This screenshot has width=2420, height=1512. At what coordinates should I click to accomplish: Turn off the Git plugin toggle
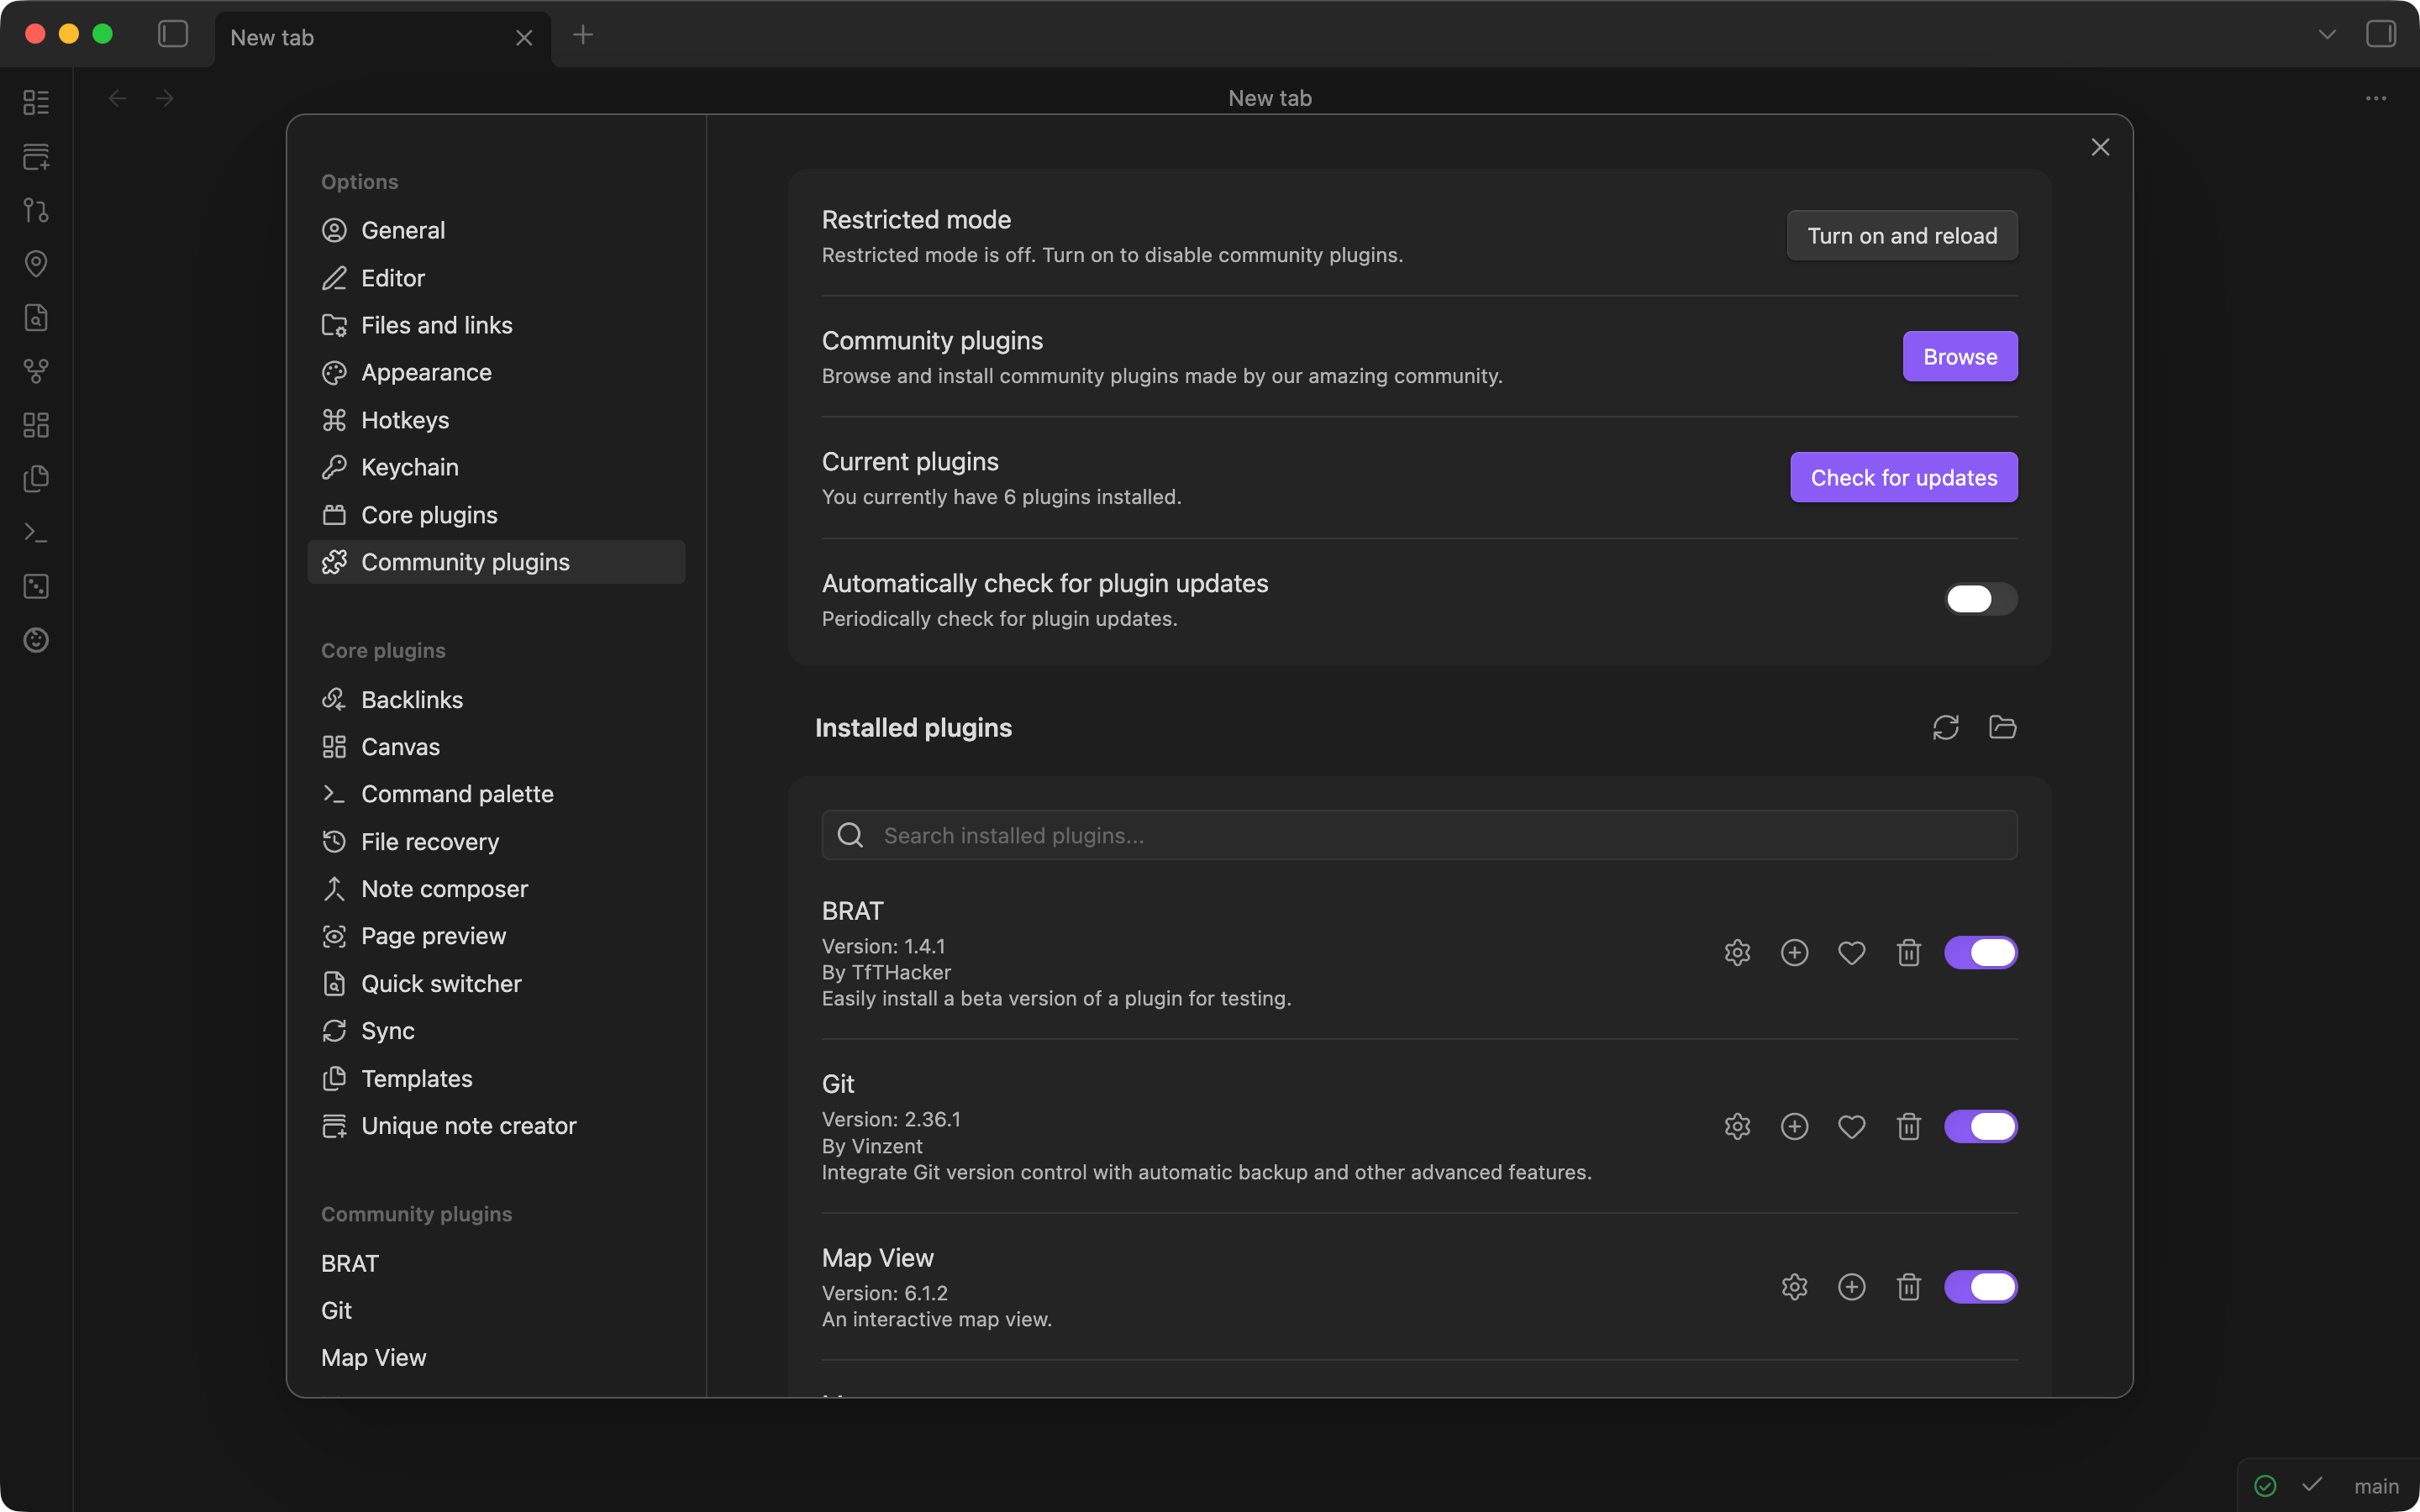pyautogui.click(x=1980, y=1126)
